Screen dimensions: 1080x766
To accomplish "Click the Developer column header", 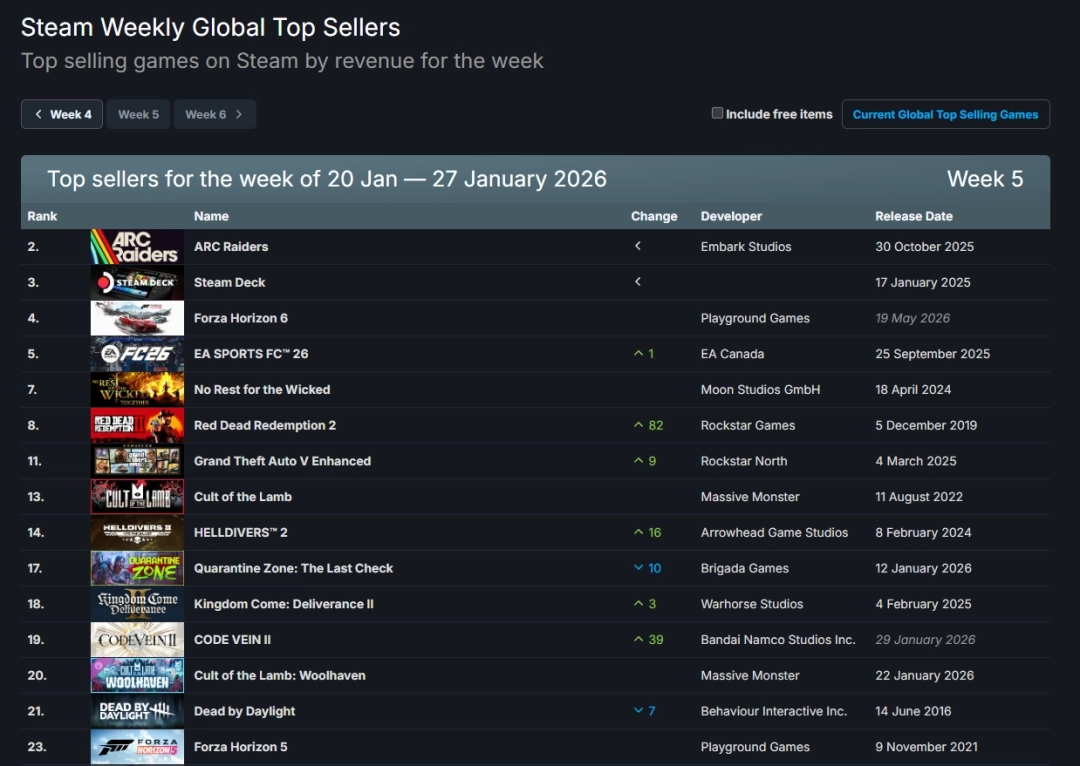I will click(x=730, y=216).
